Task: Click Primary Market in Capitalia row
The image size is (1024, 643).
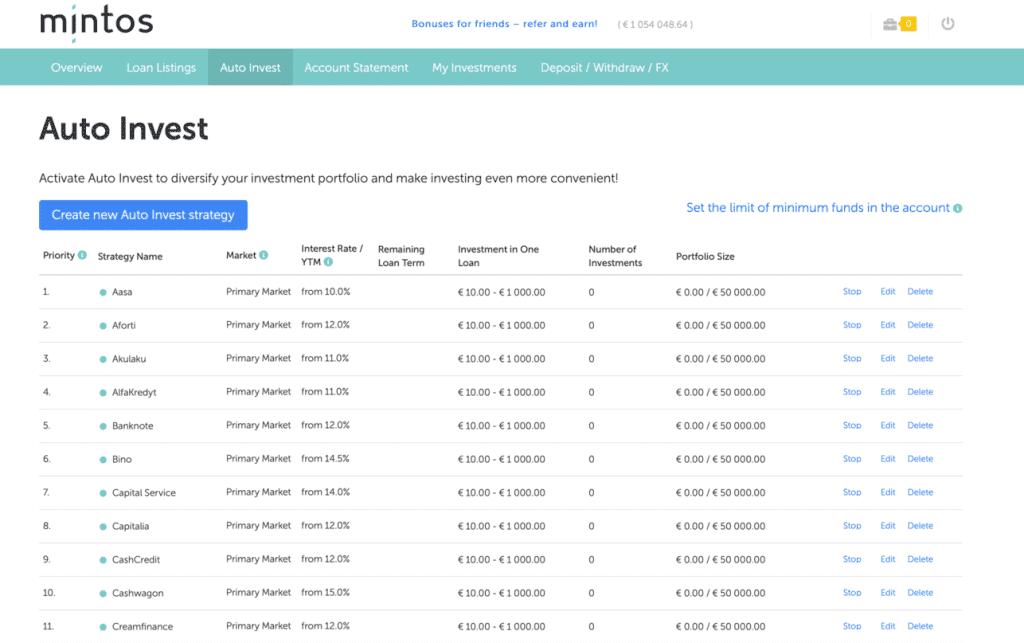Action: 259,525
